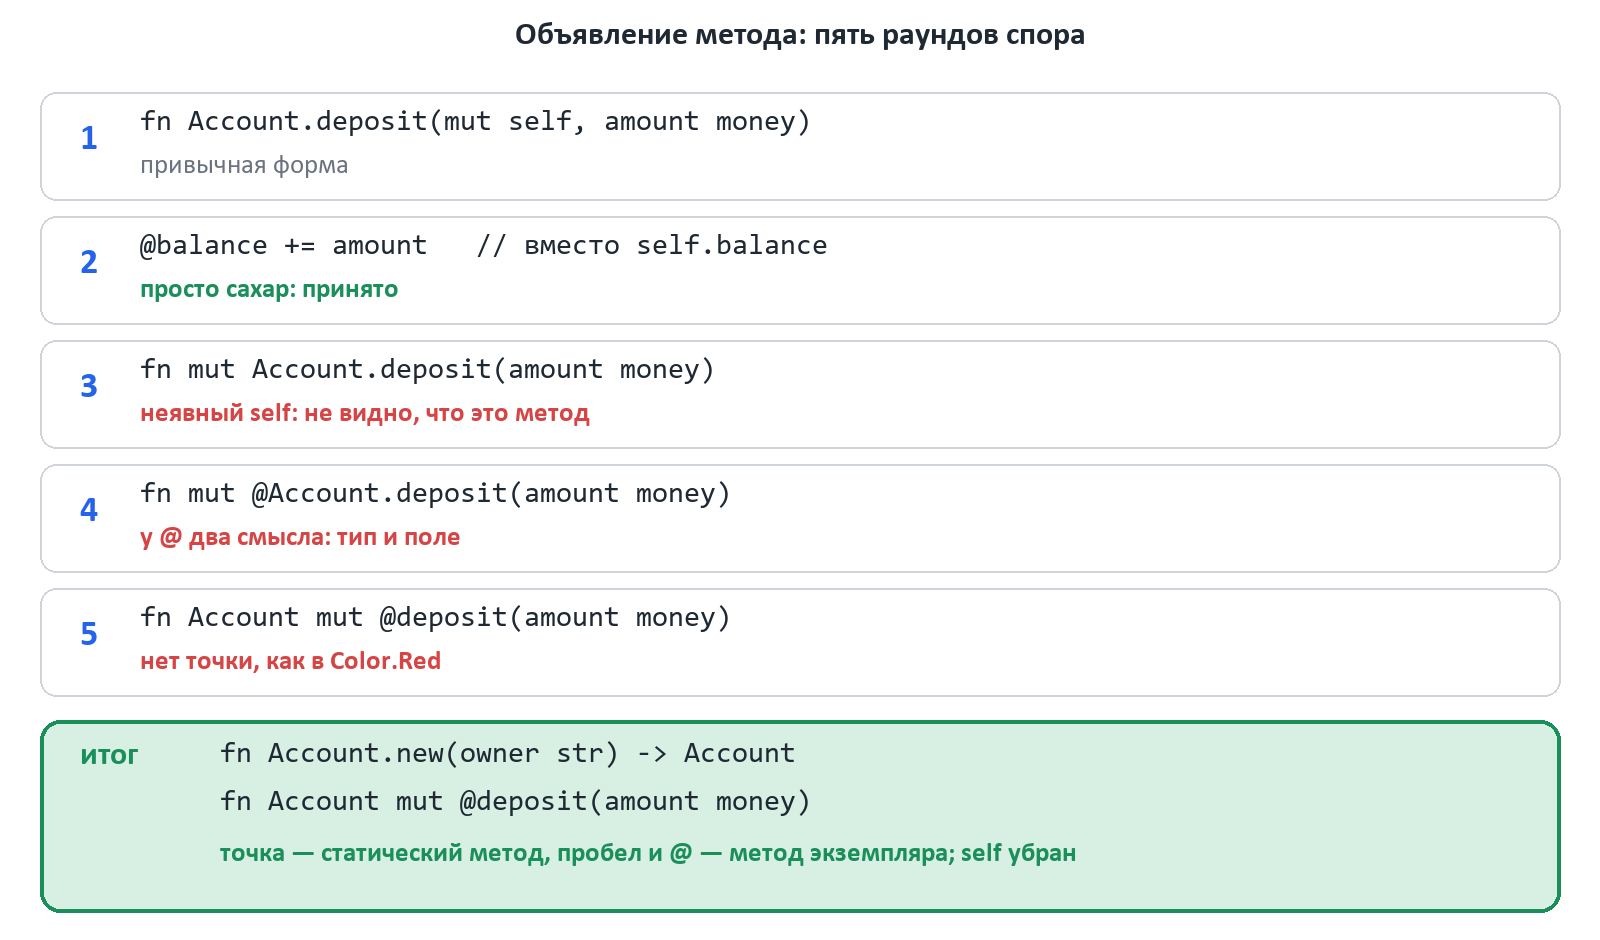Viewport: 1600px width, 940px height.
Task: Select code 'fn Account.new(owner str) -> Account'
Action: point(507,753)
